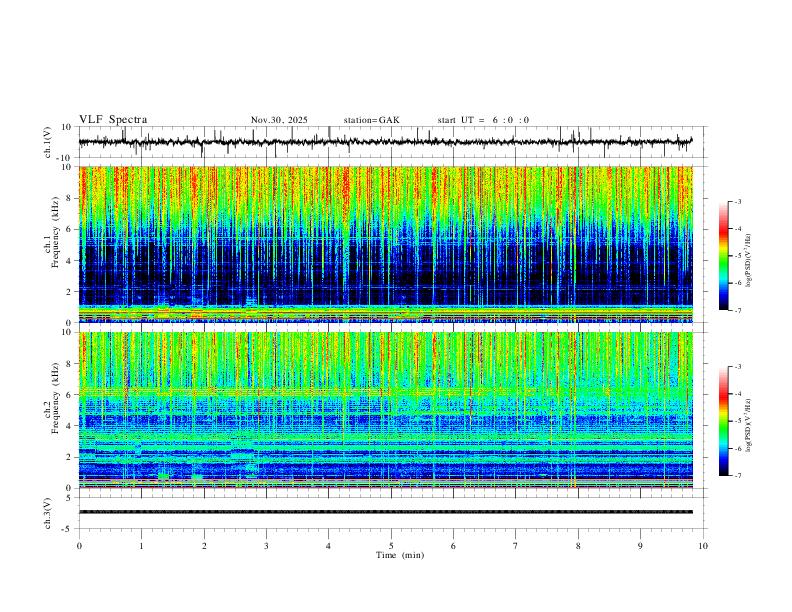Click the ch.1 "Frequency (kHz)" axis label
The image size is (792, 612).
tap(55, 232)
